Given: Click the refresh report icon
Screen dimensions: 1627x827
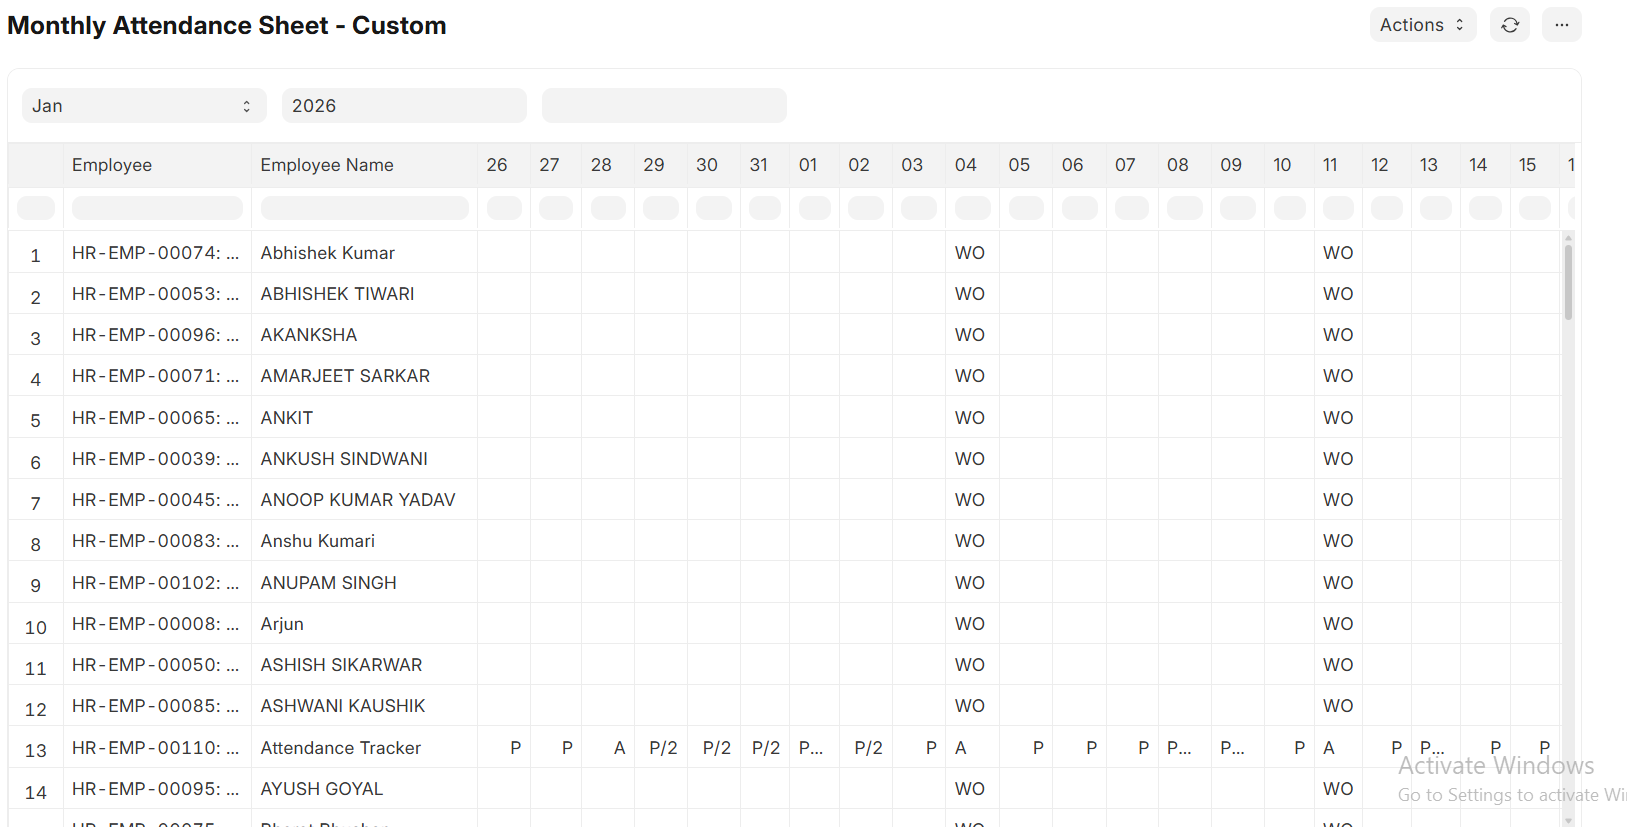Looking at the screenshot, I should coord(1509,25).
